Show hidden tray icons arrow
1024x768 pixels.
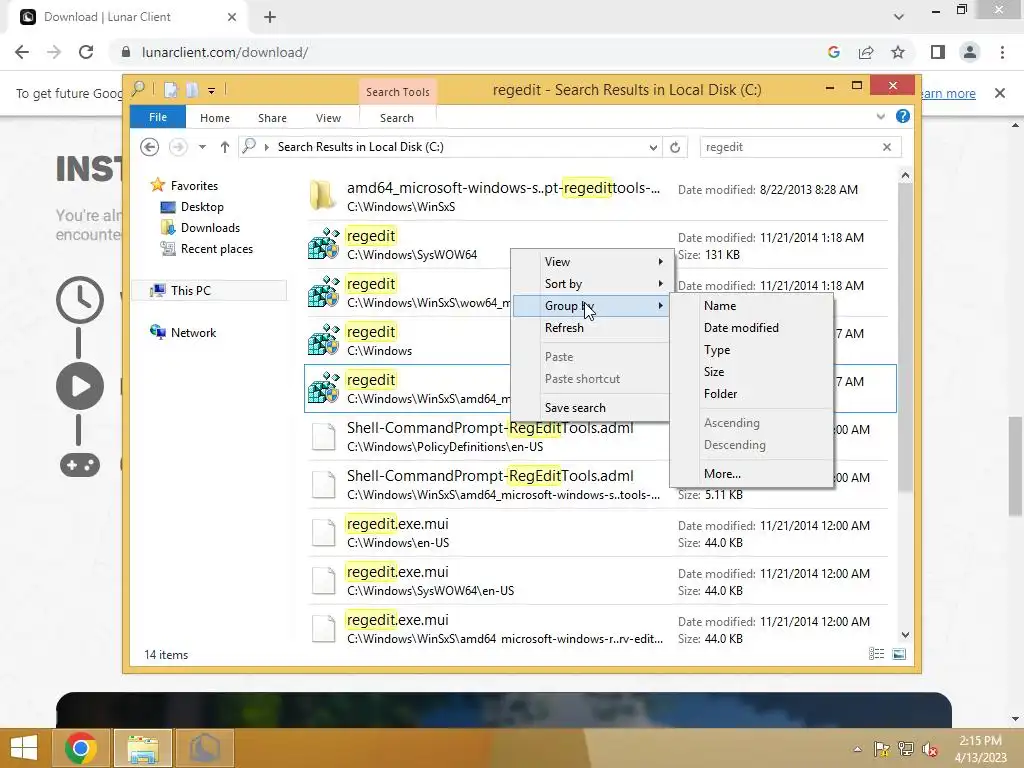point(857,750)
